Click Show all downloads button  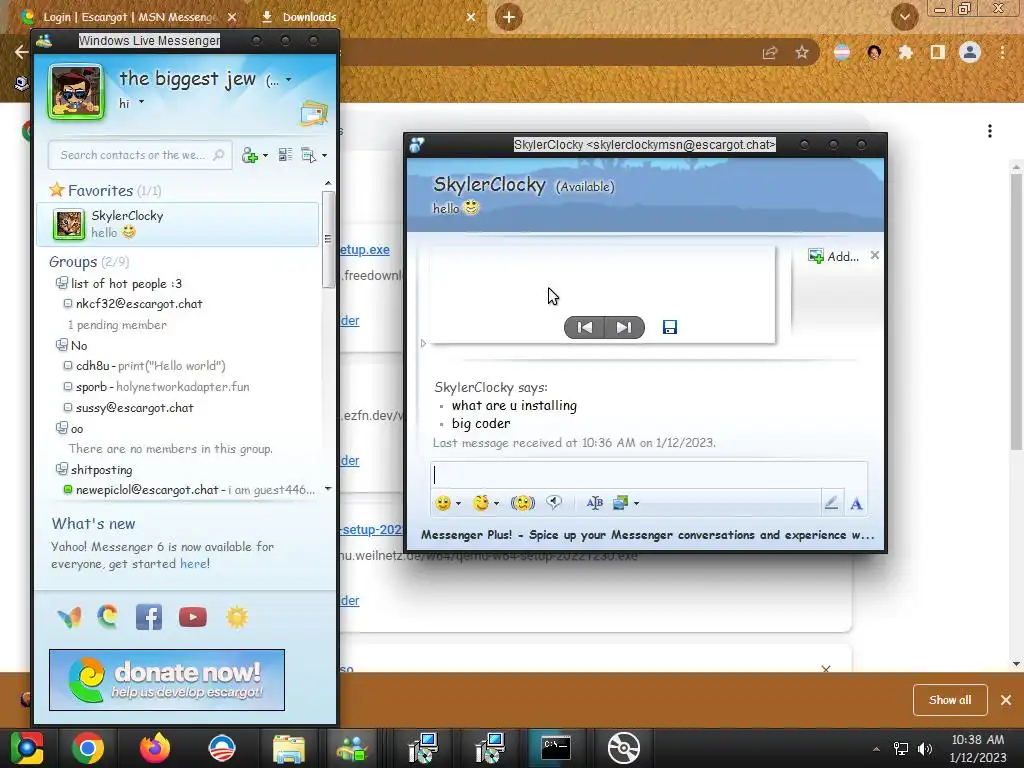pyautogui.click(x=950, y=700)
